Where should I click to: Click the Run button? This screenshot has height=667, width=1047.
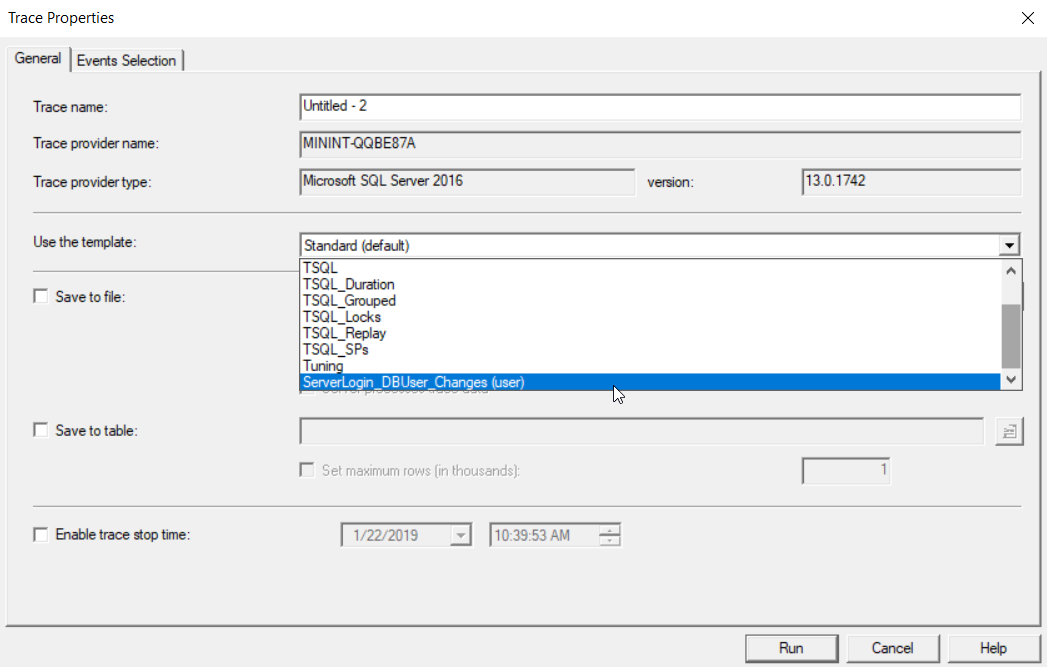click(791, 648)
